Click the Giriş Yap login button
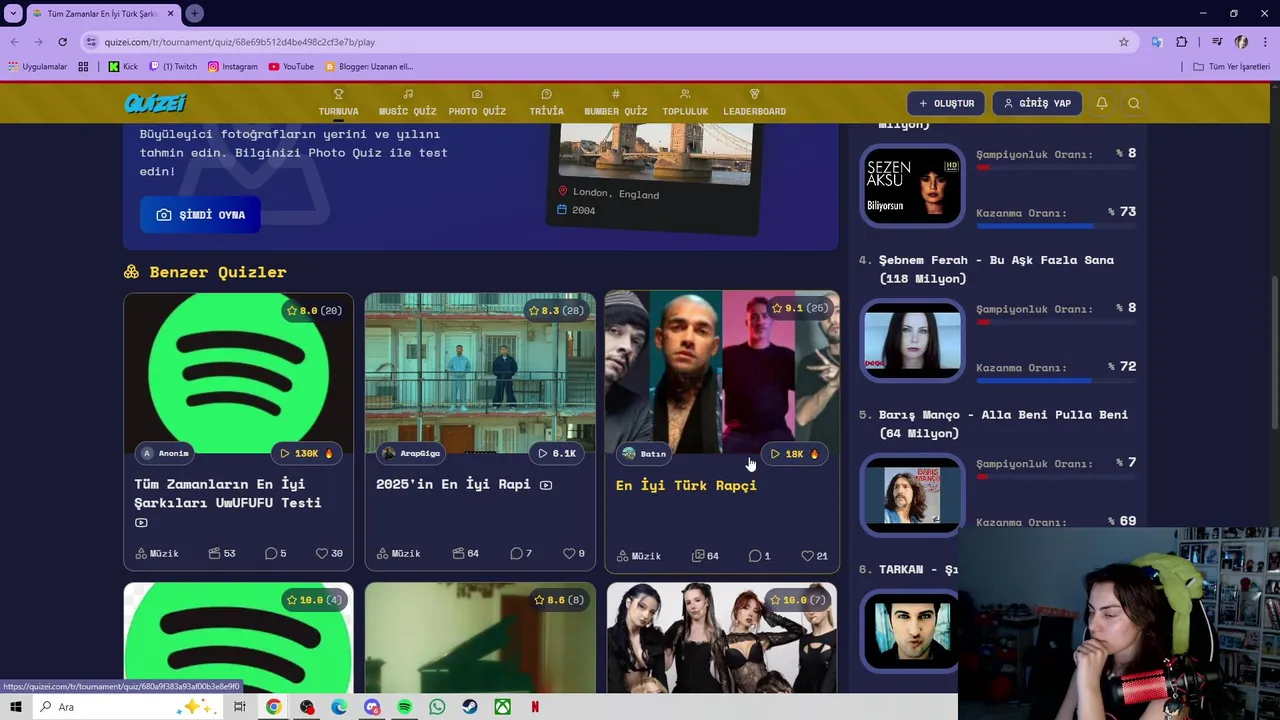 1037,103
